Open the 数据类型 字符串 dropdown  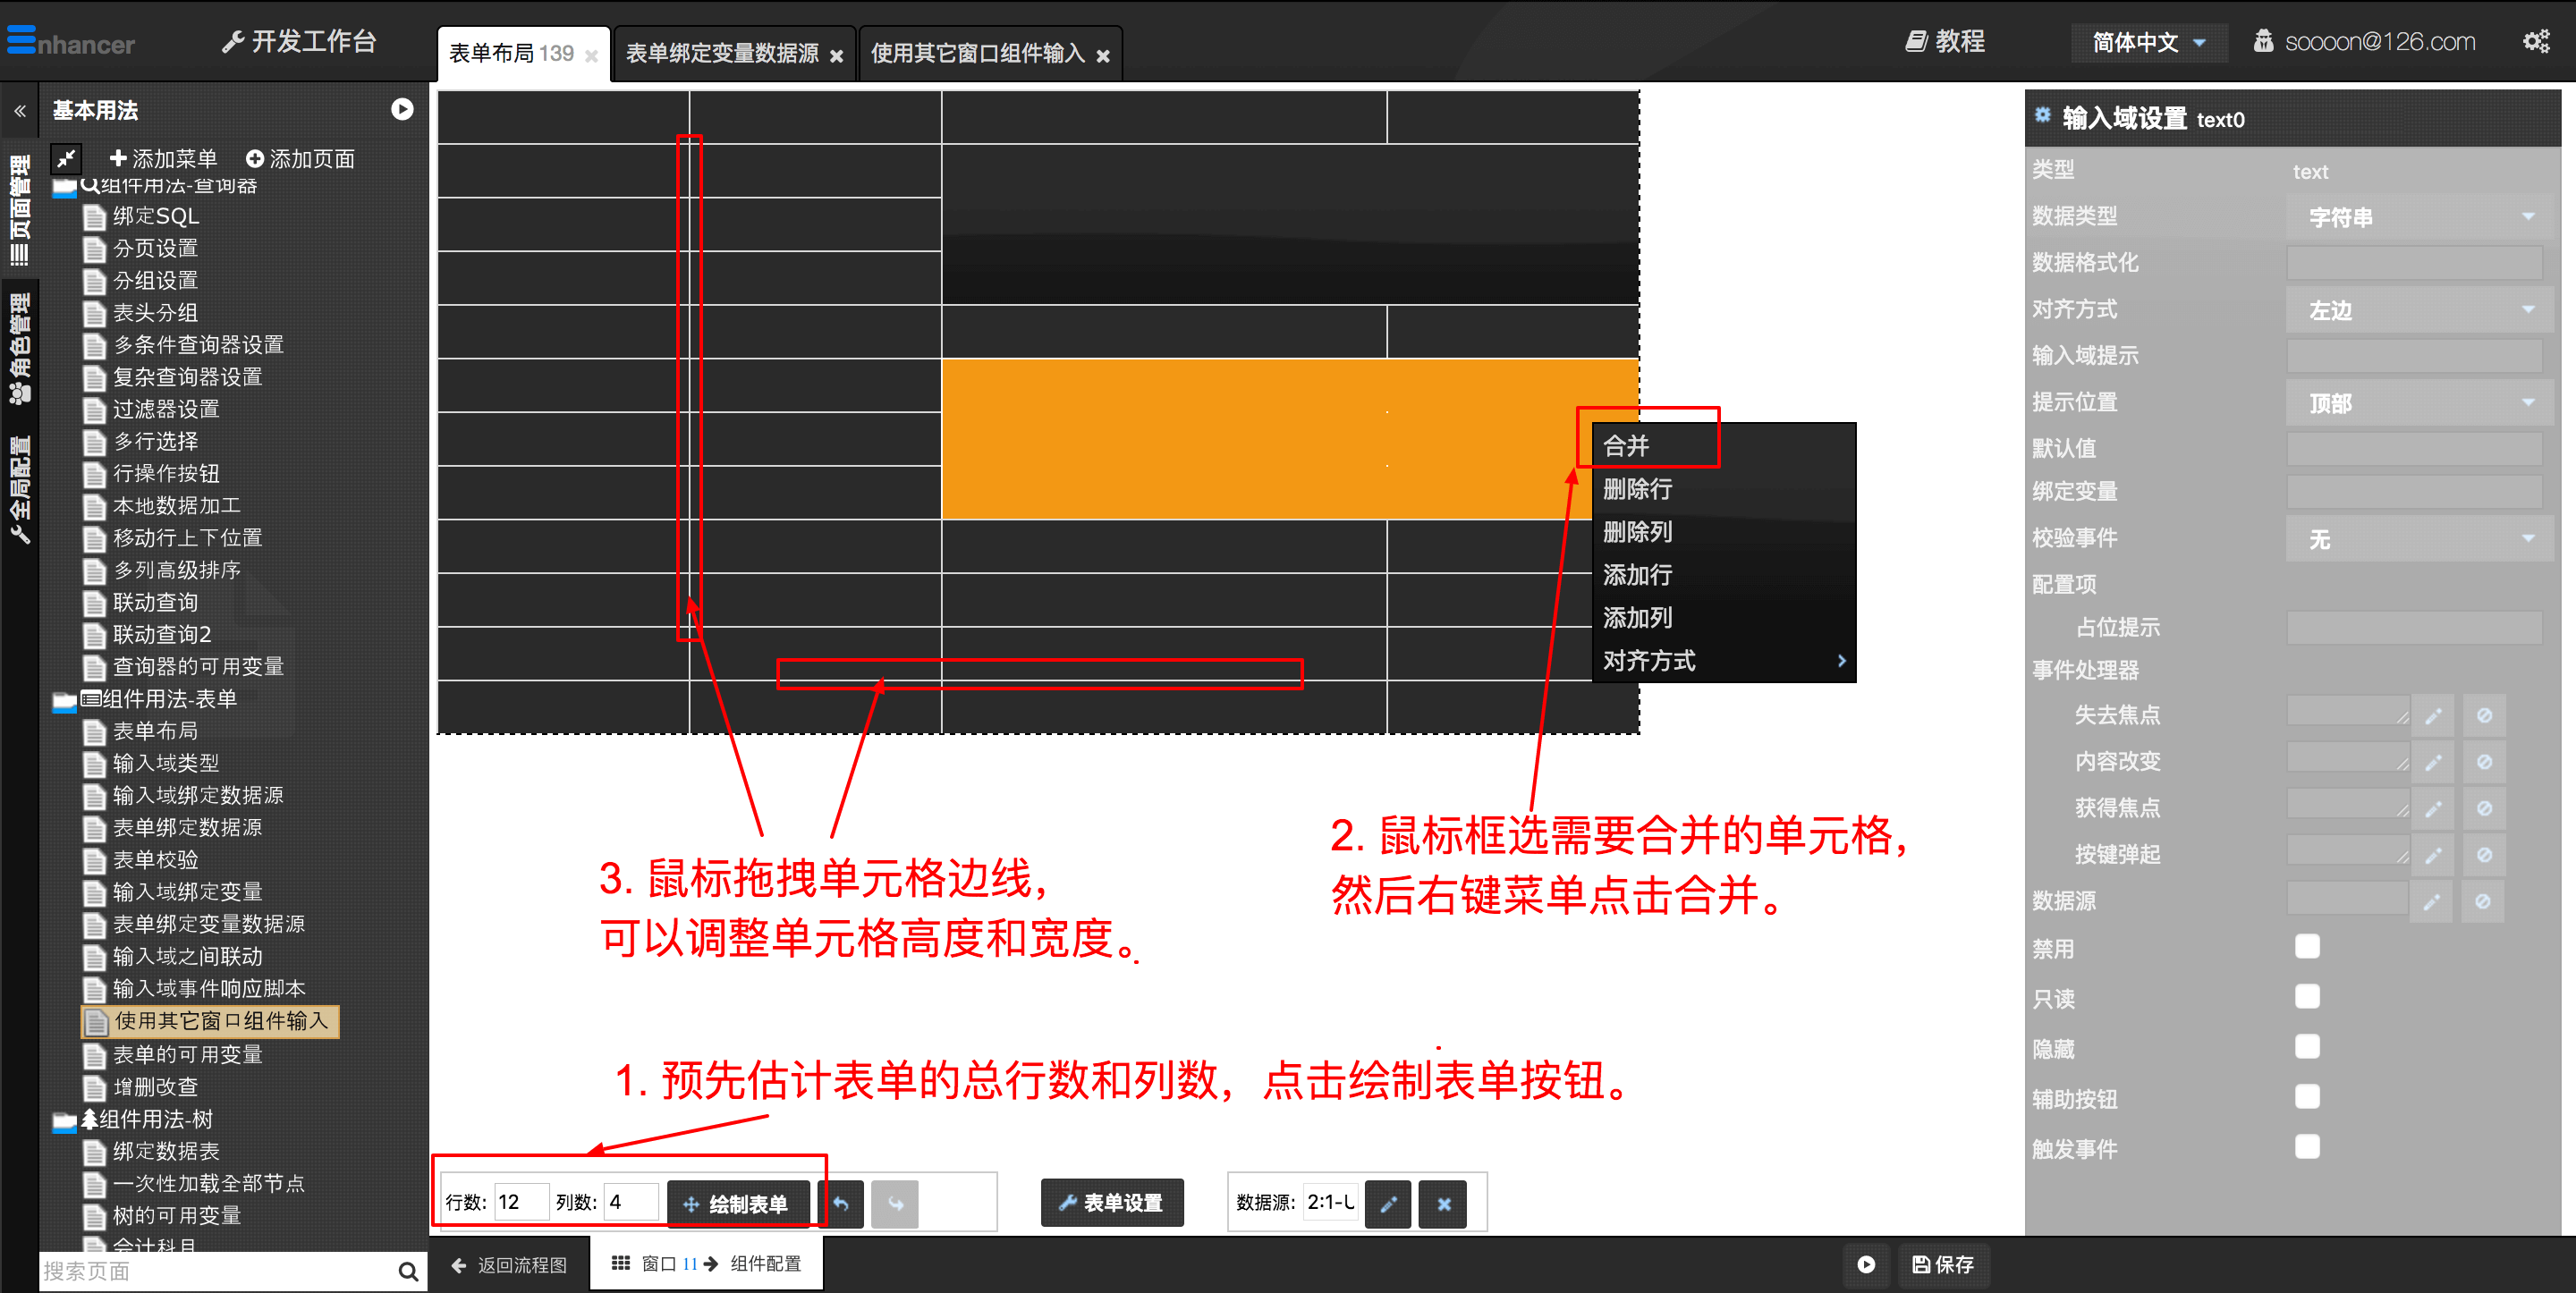2420,217
